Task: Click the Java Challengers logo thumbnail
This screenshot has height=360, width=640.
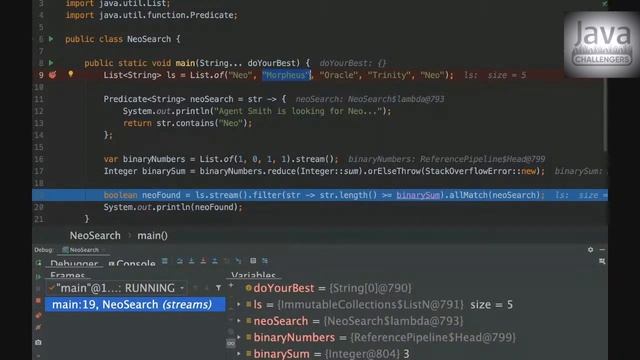Action: (x=602, y=44)
